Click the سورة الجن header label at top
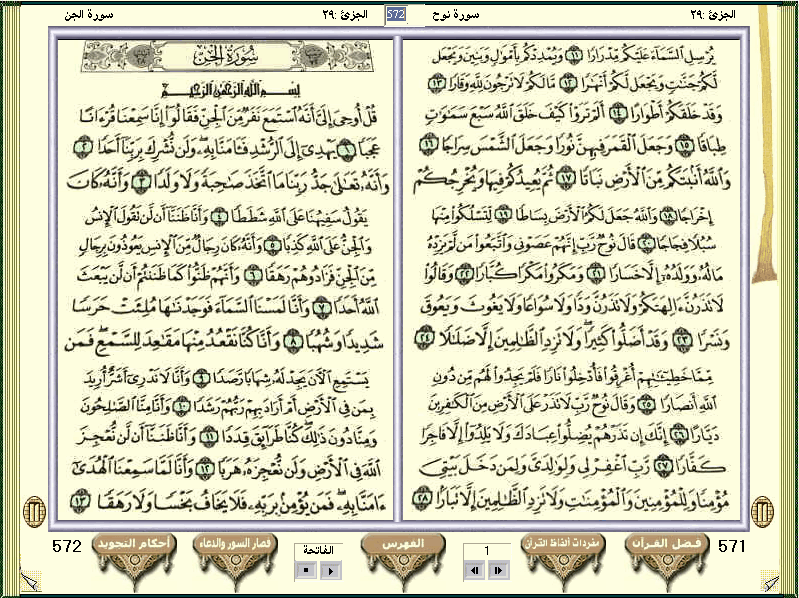The width and height of the screenshot is (799, 598). [x=89, y=14]
